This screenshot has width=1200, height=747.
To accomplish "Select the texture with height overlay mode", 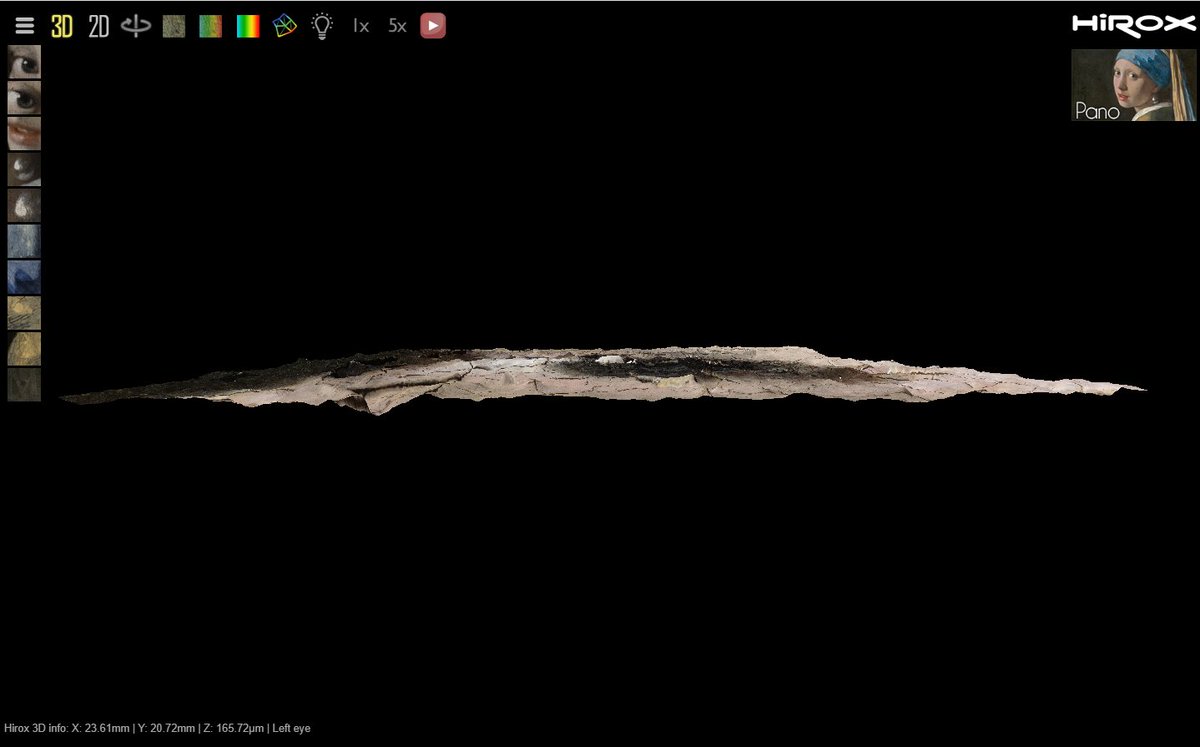I will [210, 26].
